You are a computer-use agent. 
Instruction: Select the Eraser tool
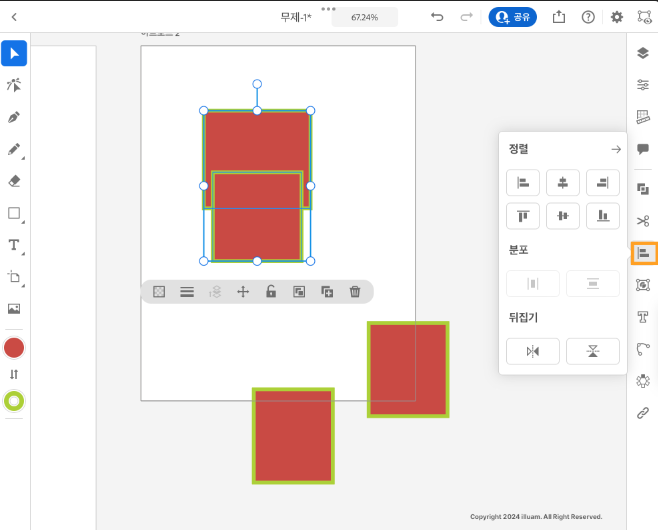[x=14, y=181]
